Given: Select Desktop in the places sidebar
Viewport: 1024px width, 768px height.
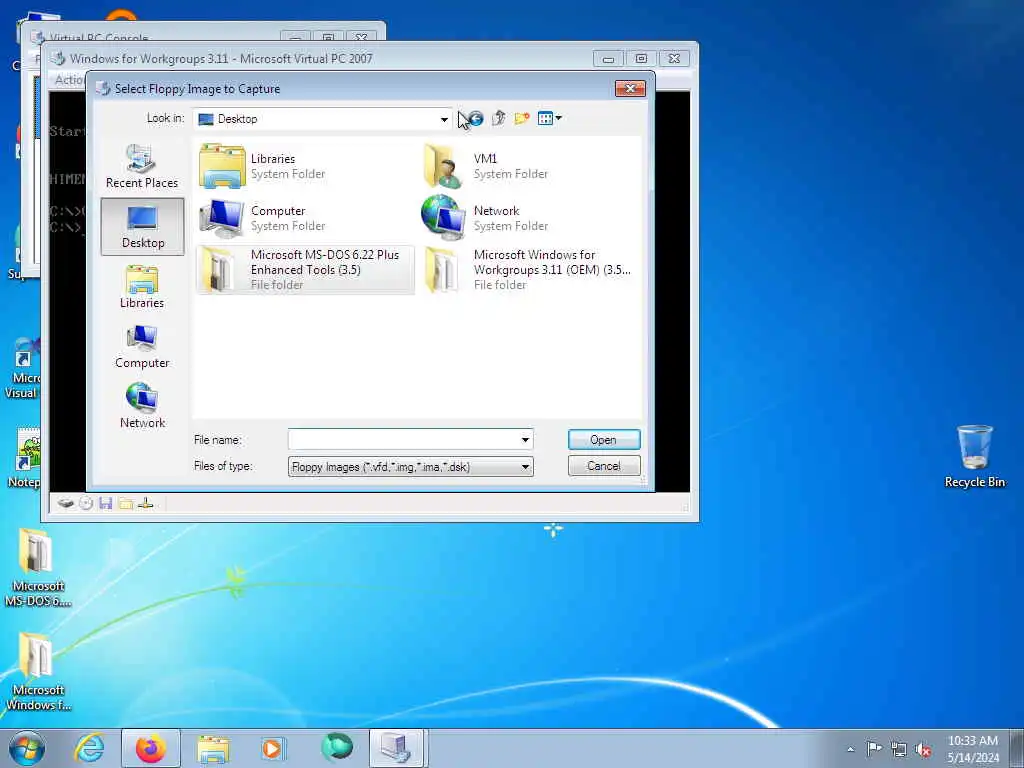Looking at the screenshot, I should coord(142,227).
